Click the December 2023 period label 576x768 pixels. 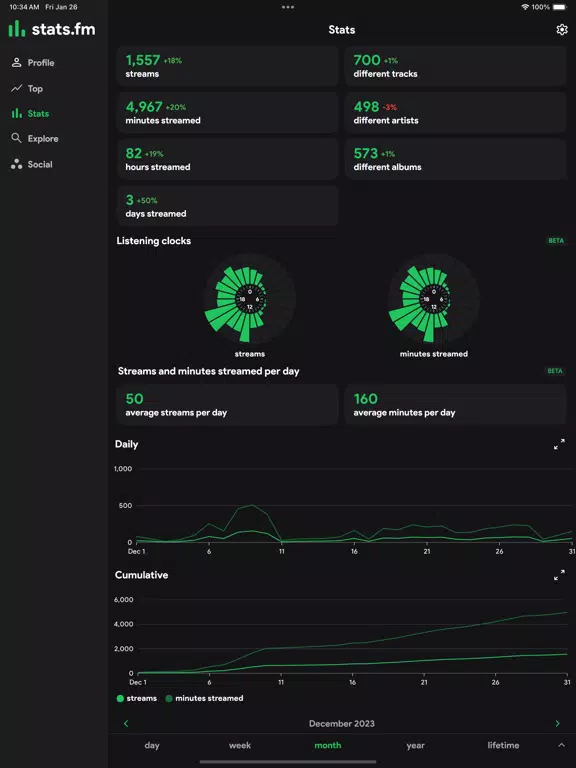(341, 723)
